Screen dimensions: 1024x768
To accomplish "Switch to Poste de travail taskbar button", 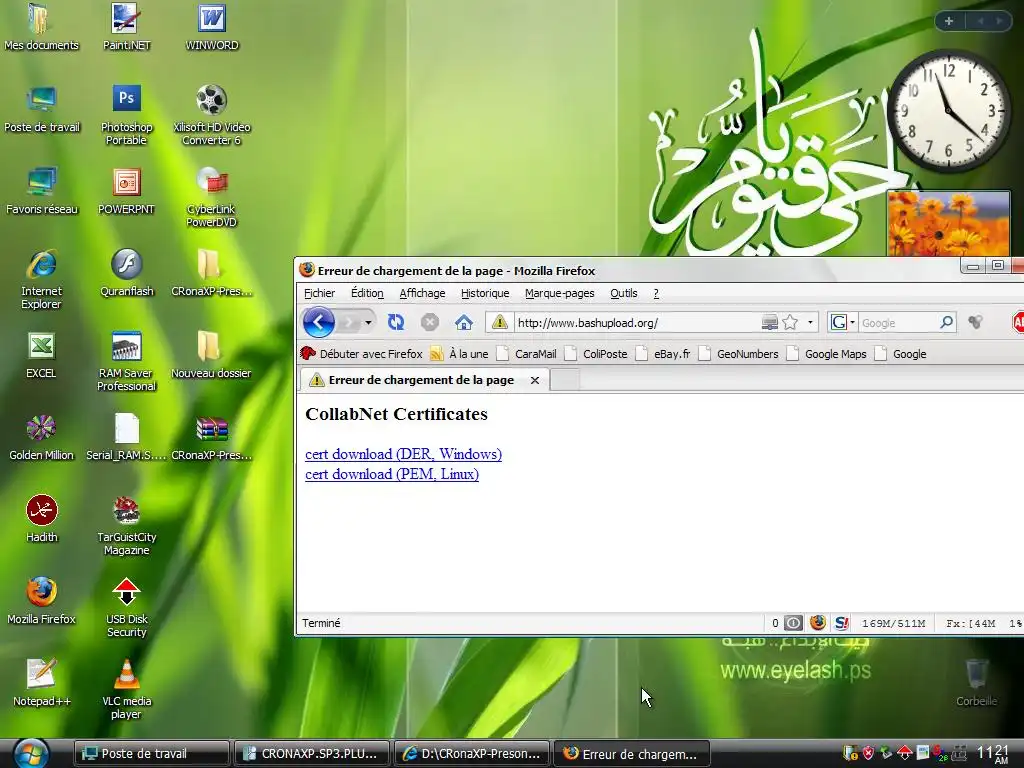I will pos(152,754).
